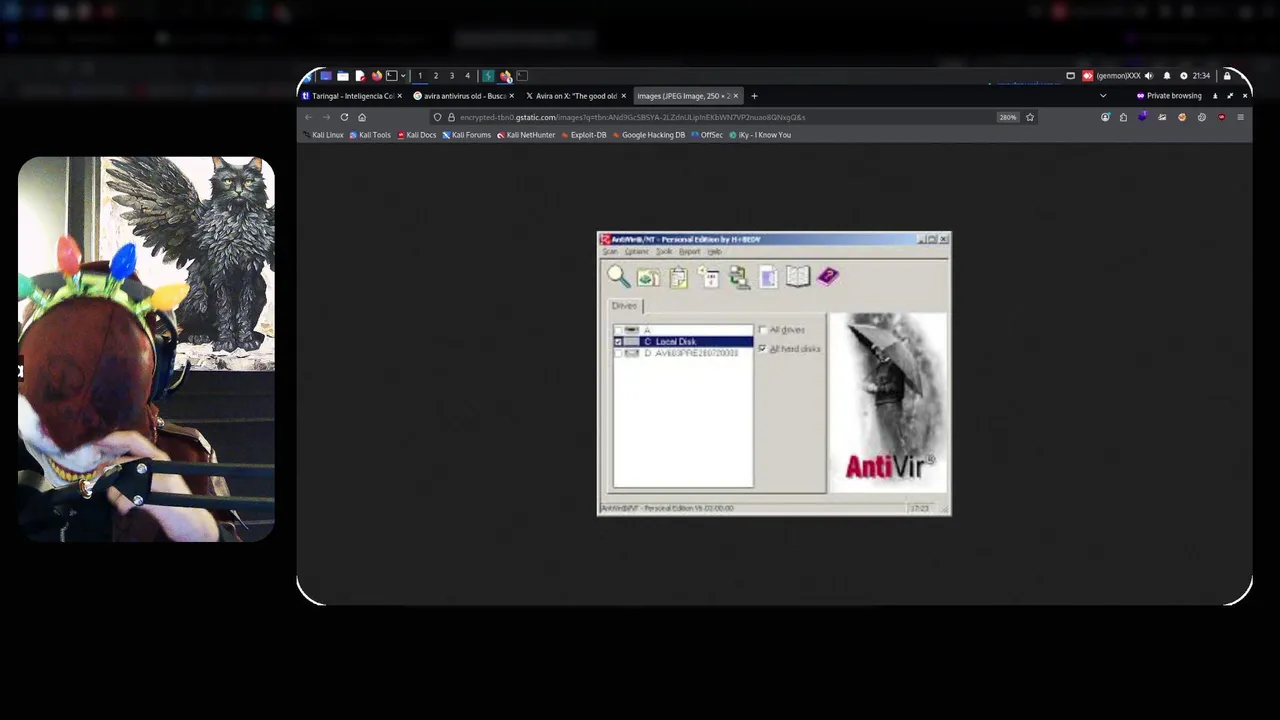Viewport: 1280px width, 720px height.
Task: Disable the All hard disks checkbox
Action: point(762,349)
